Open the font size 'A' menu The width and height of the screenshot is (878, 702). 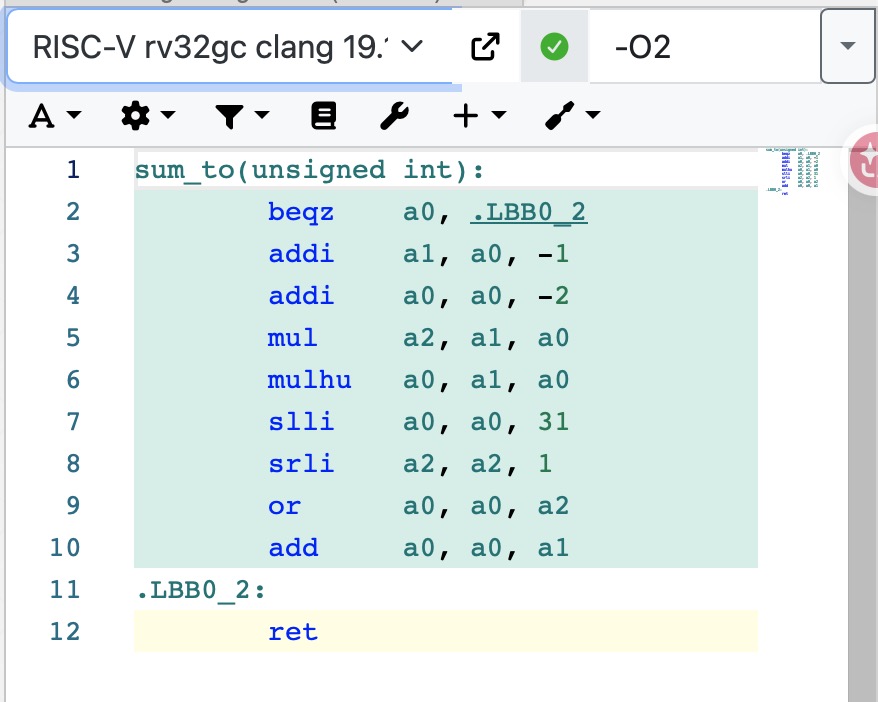pos(55,116)
